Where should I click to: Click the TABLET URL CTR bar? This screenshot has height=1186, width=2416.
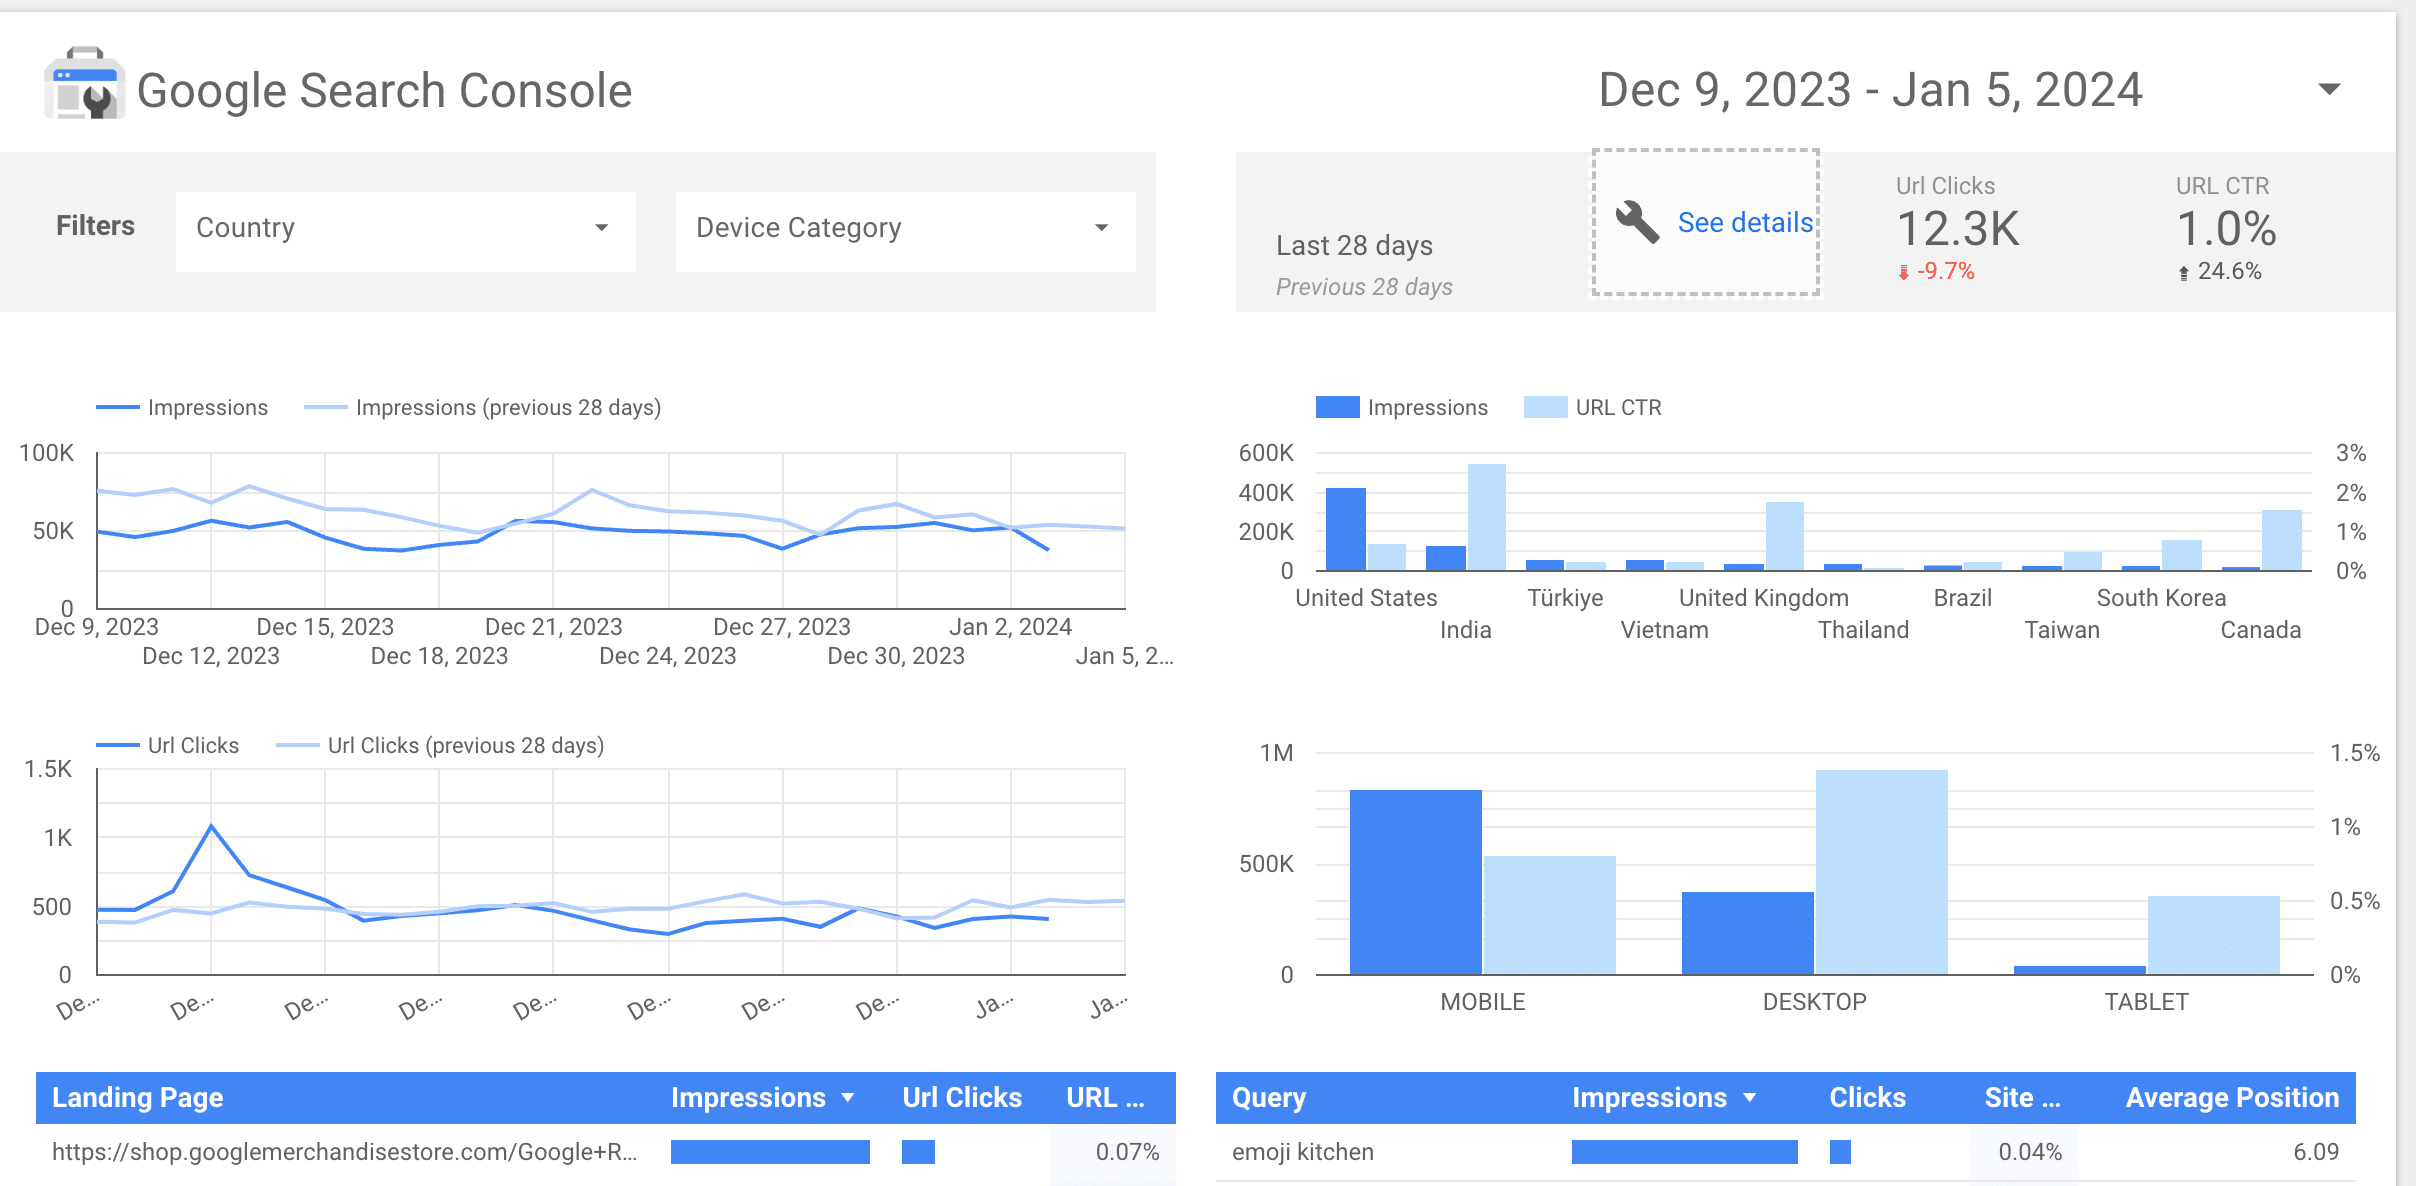tap(2214, 935)
